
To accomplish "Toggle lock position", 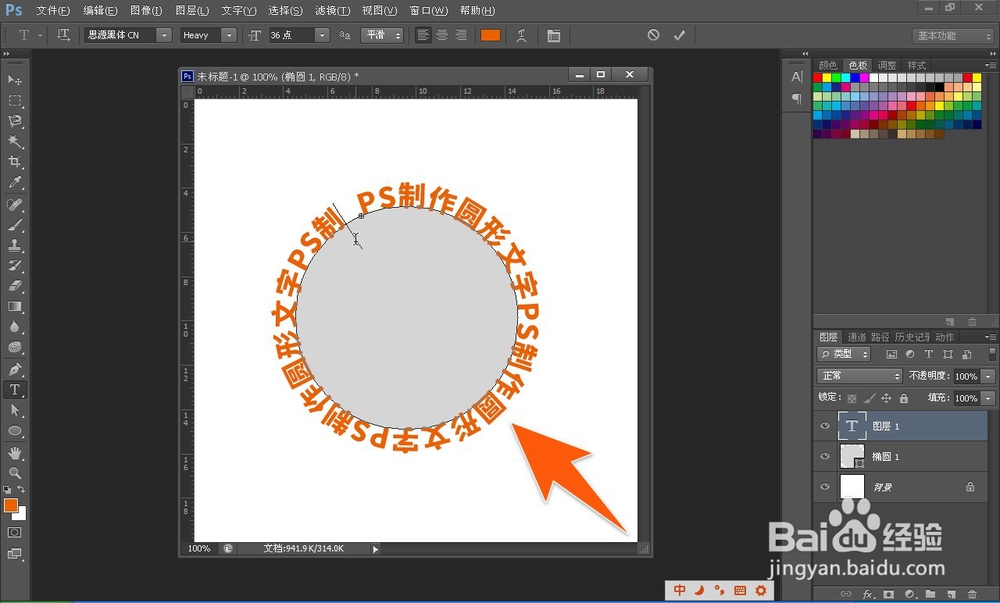I will pos(886,398).
